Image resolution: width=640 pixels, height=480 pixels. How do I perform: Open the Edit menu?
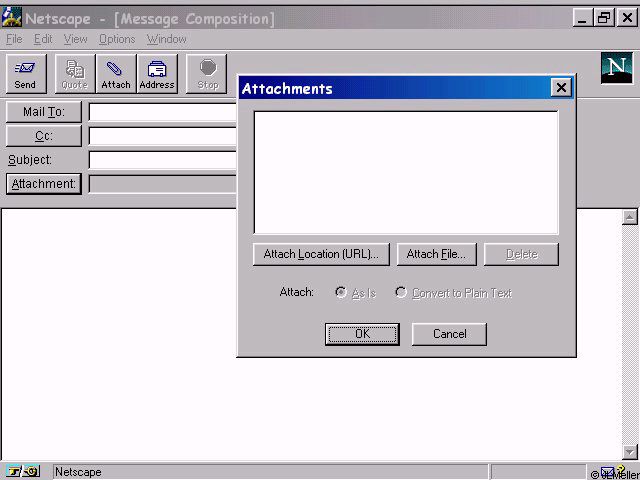click(43, 39)
